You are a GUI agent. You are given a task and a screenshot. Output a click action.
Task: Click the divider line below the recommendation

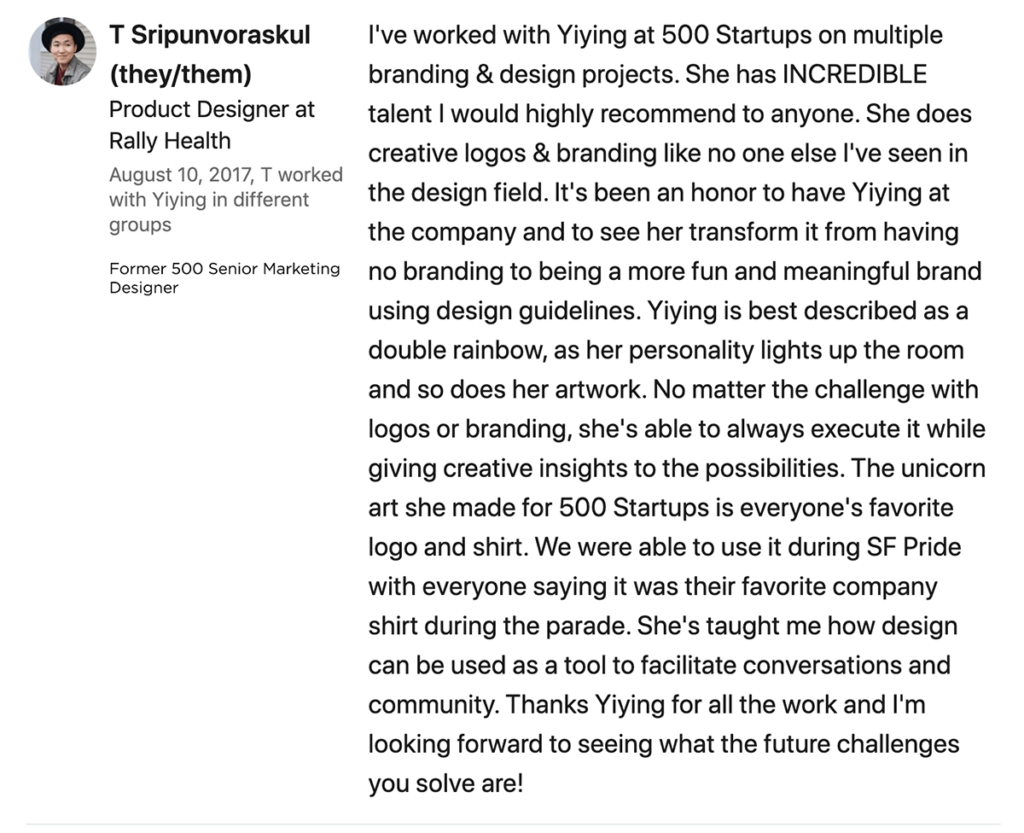[x=513, y=824]
